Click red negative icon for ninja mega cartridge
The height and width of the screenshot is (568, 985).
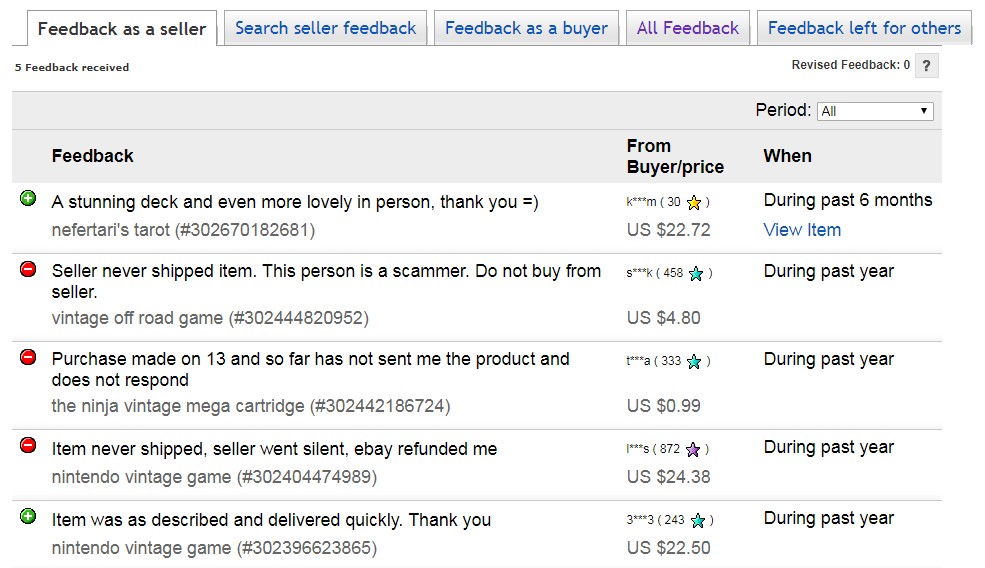point(28,358)
